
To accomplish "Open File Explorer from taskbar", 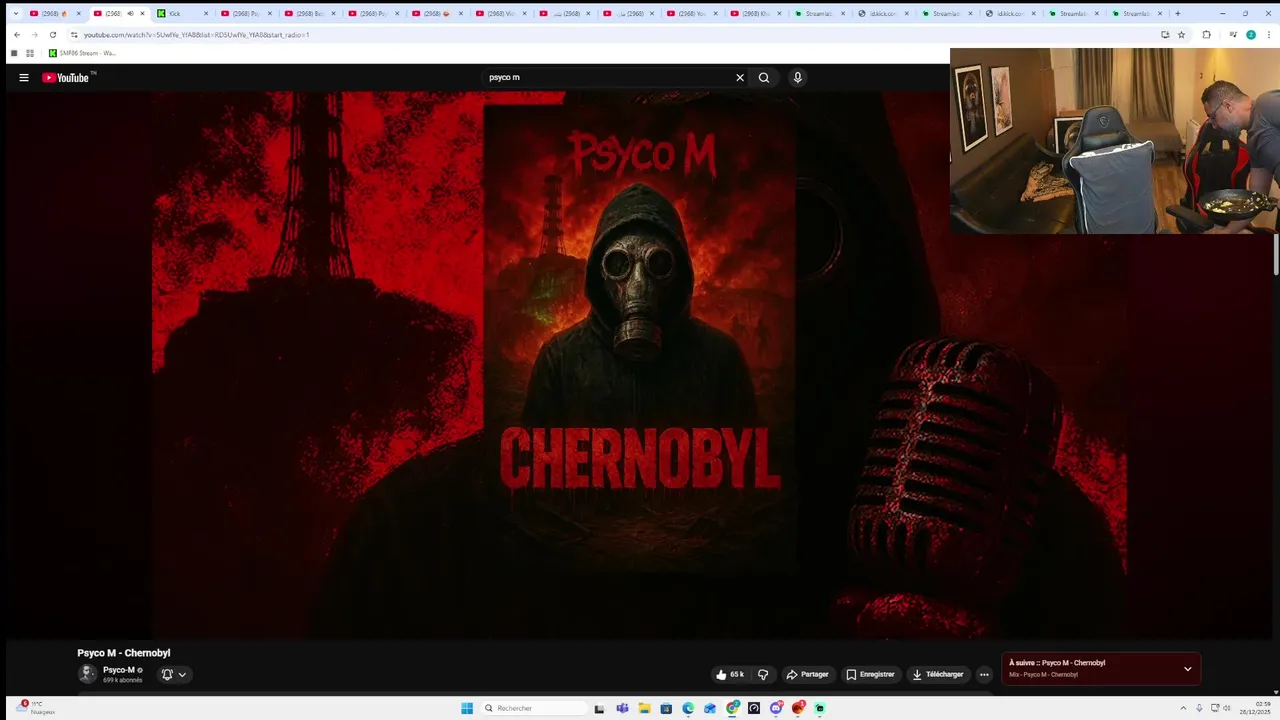I will (645, 708).
